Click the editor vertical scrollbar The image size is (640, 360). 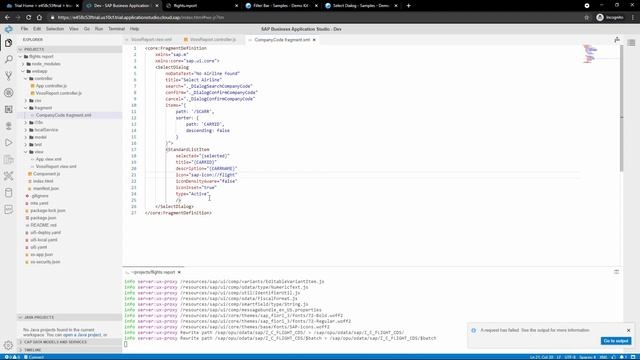(622, 108)
